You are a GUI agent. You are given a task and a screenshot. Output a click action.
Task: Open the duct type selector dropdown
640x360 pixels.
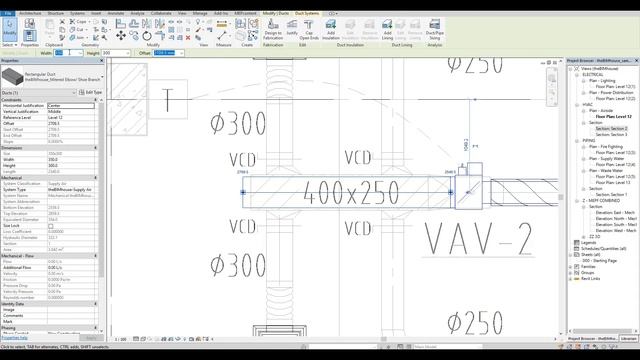point(102,77)
